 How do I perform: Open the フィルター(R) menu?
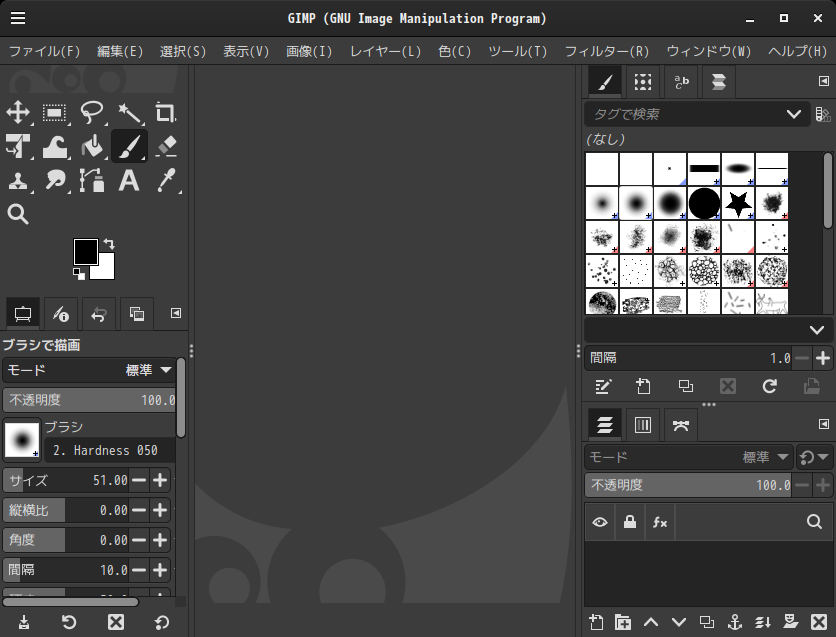[x=606, y=51]
